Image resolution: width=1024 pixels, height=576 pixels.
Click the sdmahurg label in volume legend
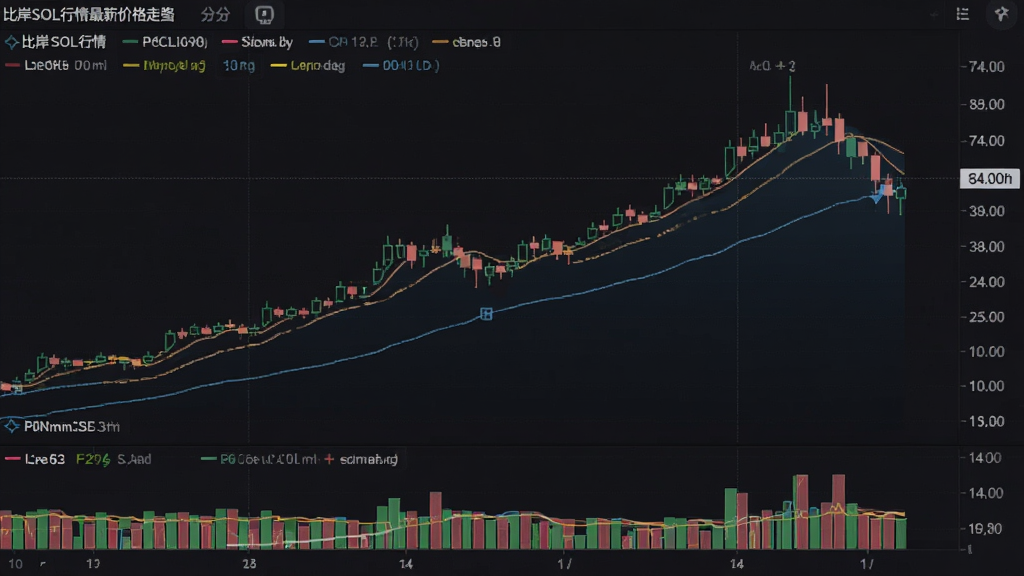pyautogui.click(x=369, y=459)
